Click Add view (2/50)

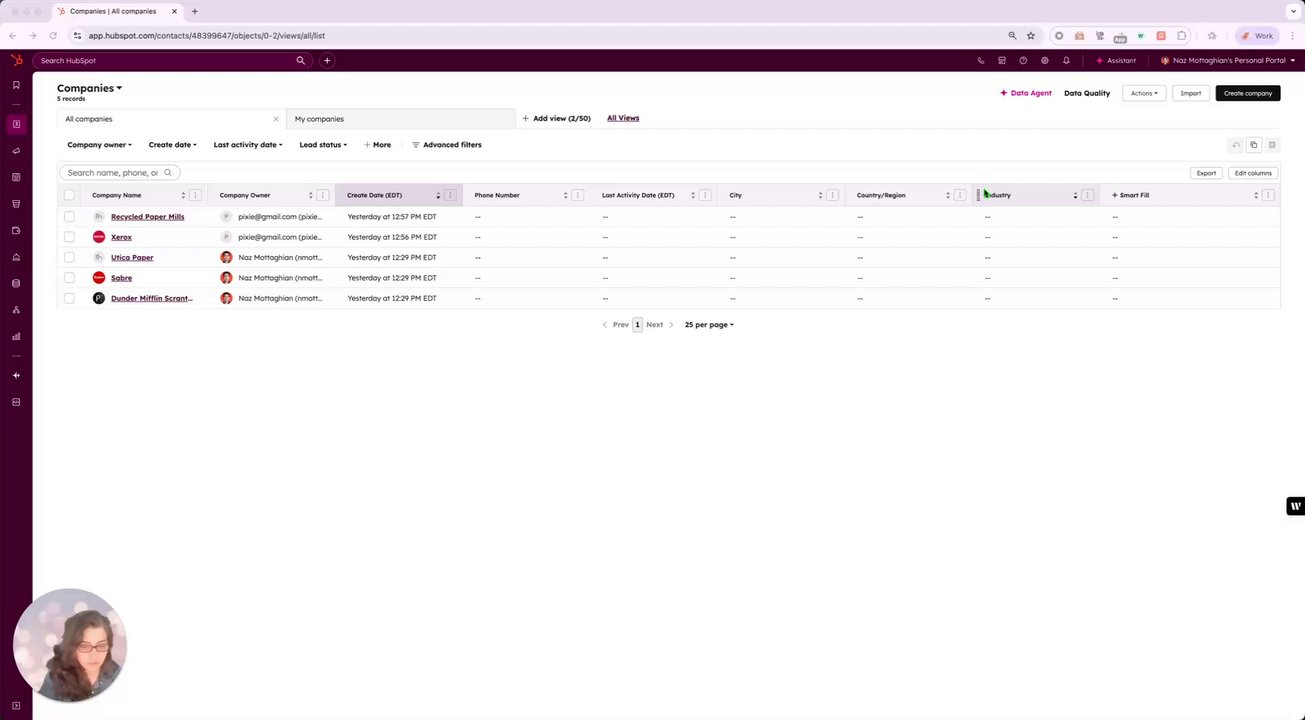pyautogui.click(x=556, y=118)
